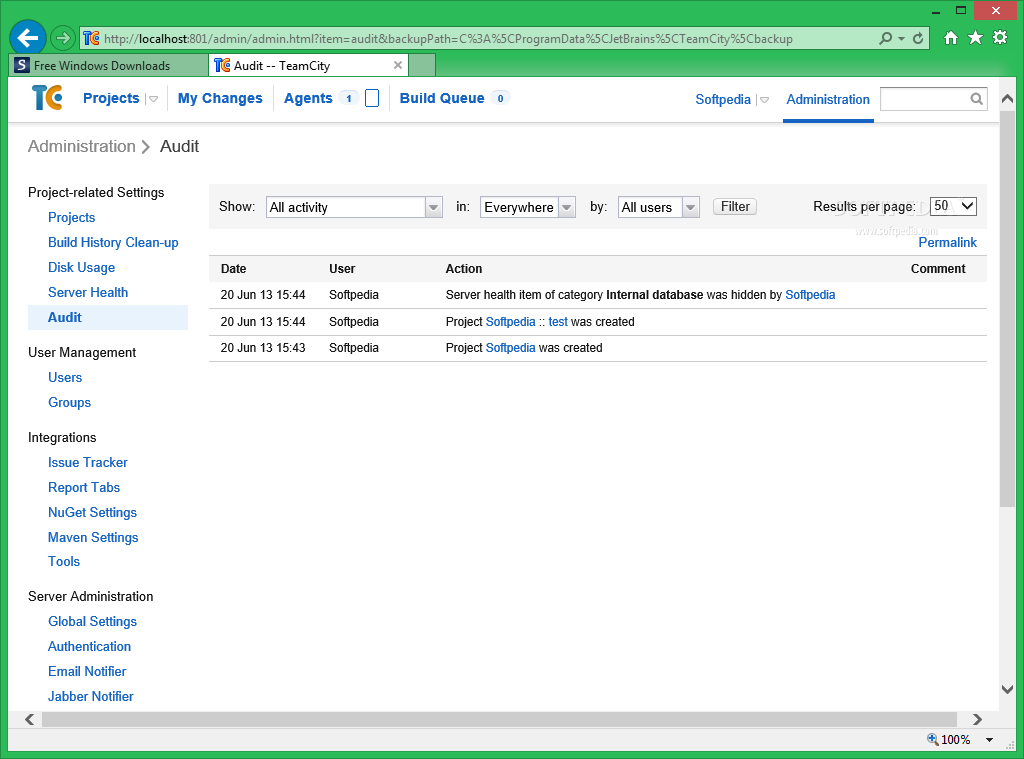Image resolution: width=1024 pixels, height=759 pixels.
Task: Open address bar search dropdown arrow
Action: [901, 39]
